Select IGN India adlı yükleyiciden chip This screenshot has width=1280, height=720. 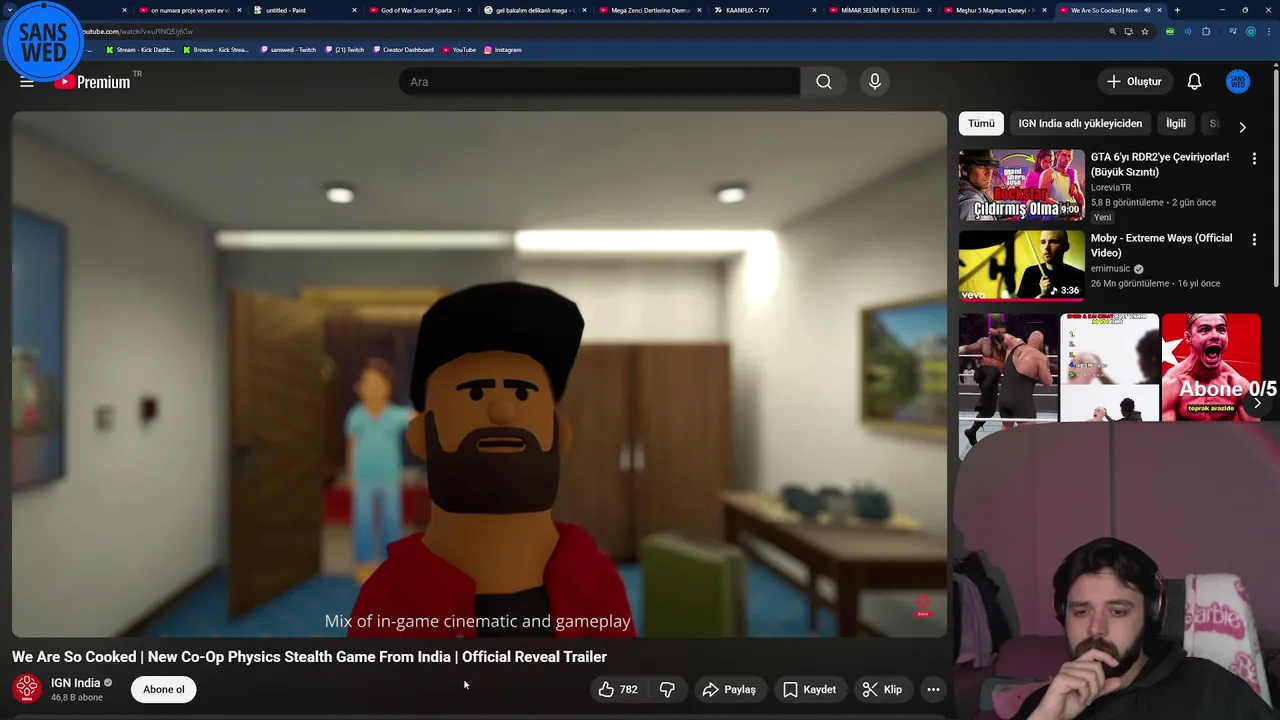1080,123
